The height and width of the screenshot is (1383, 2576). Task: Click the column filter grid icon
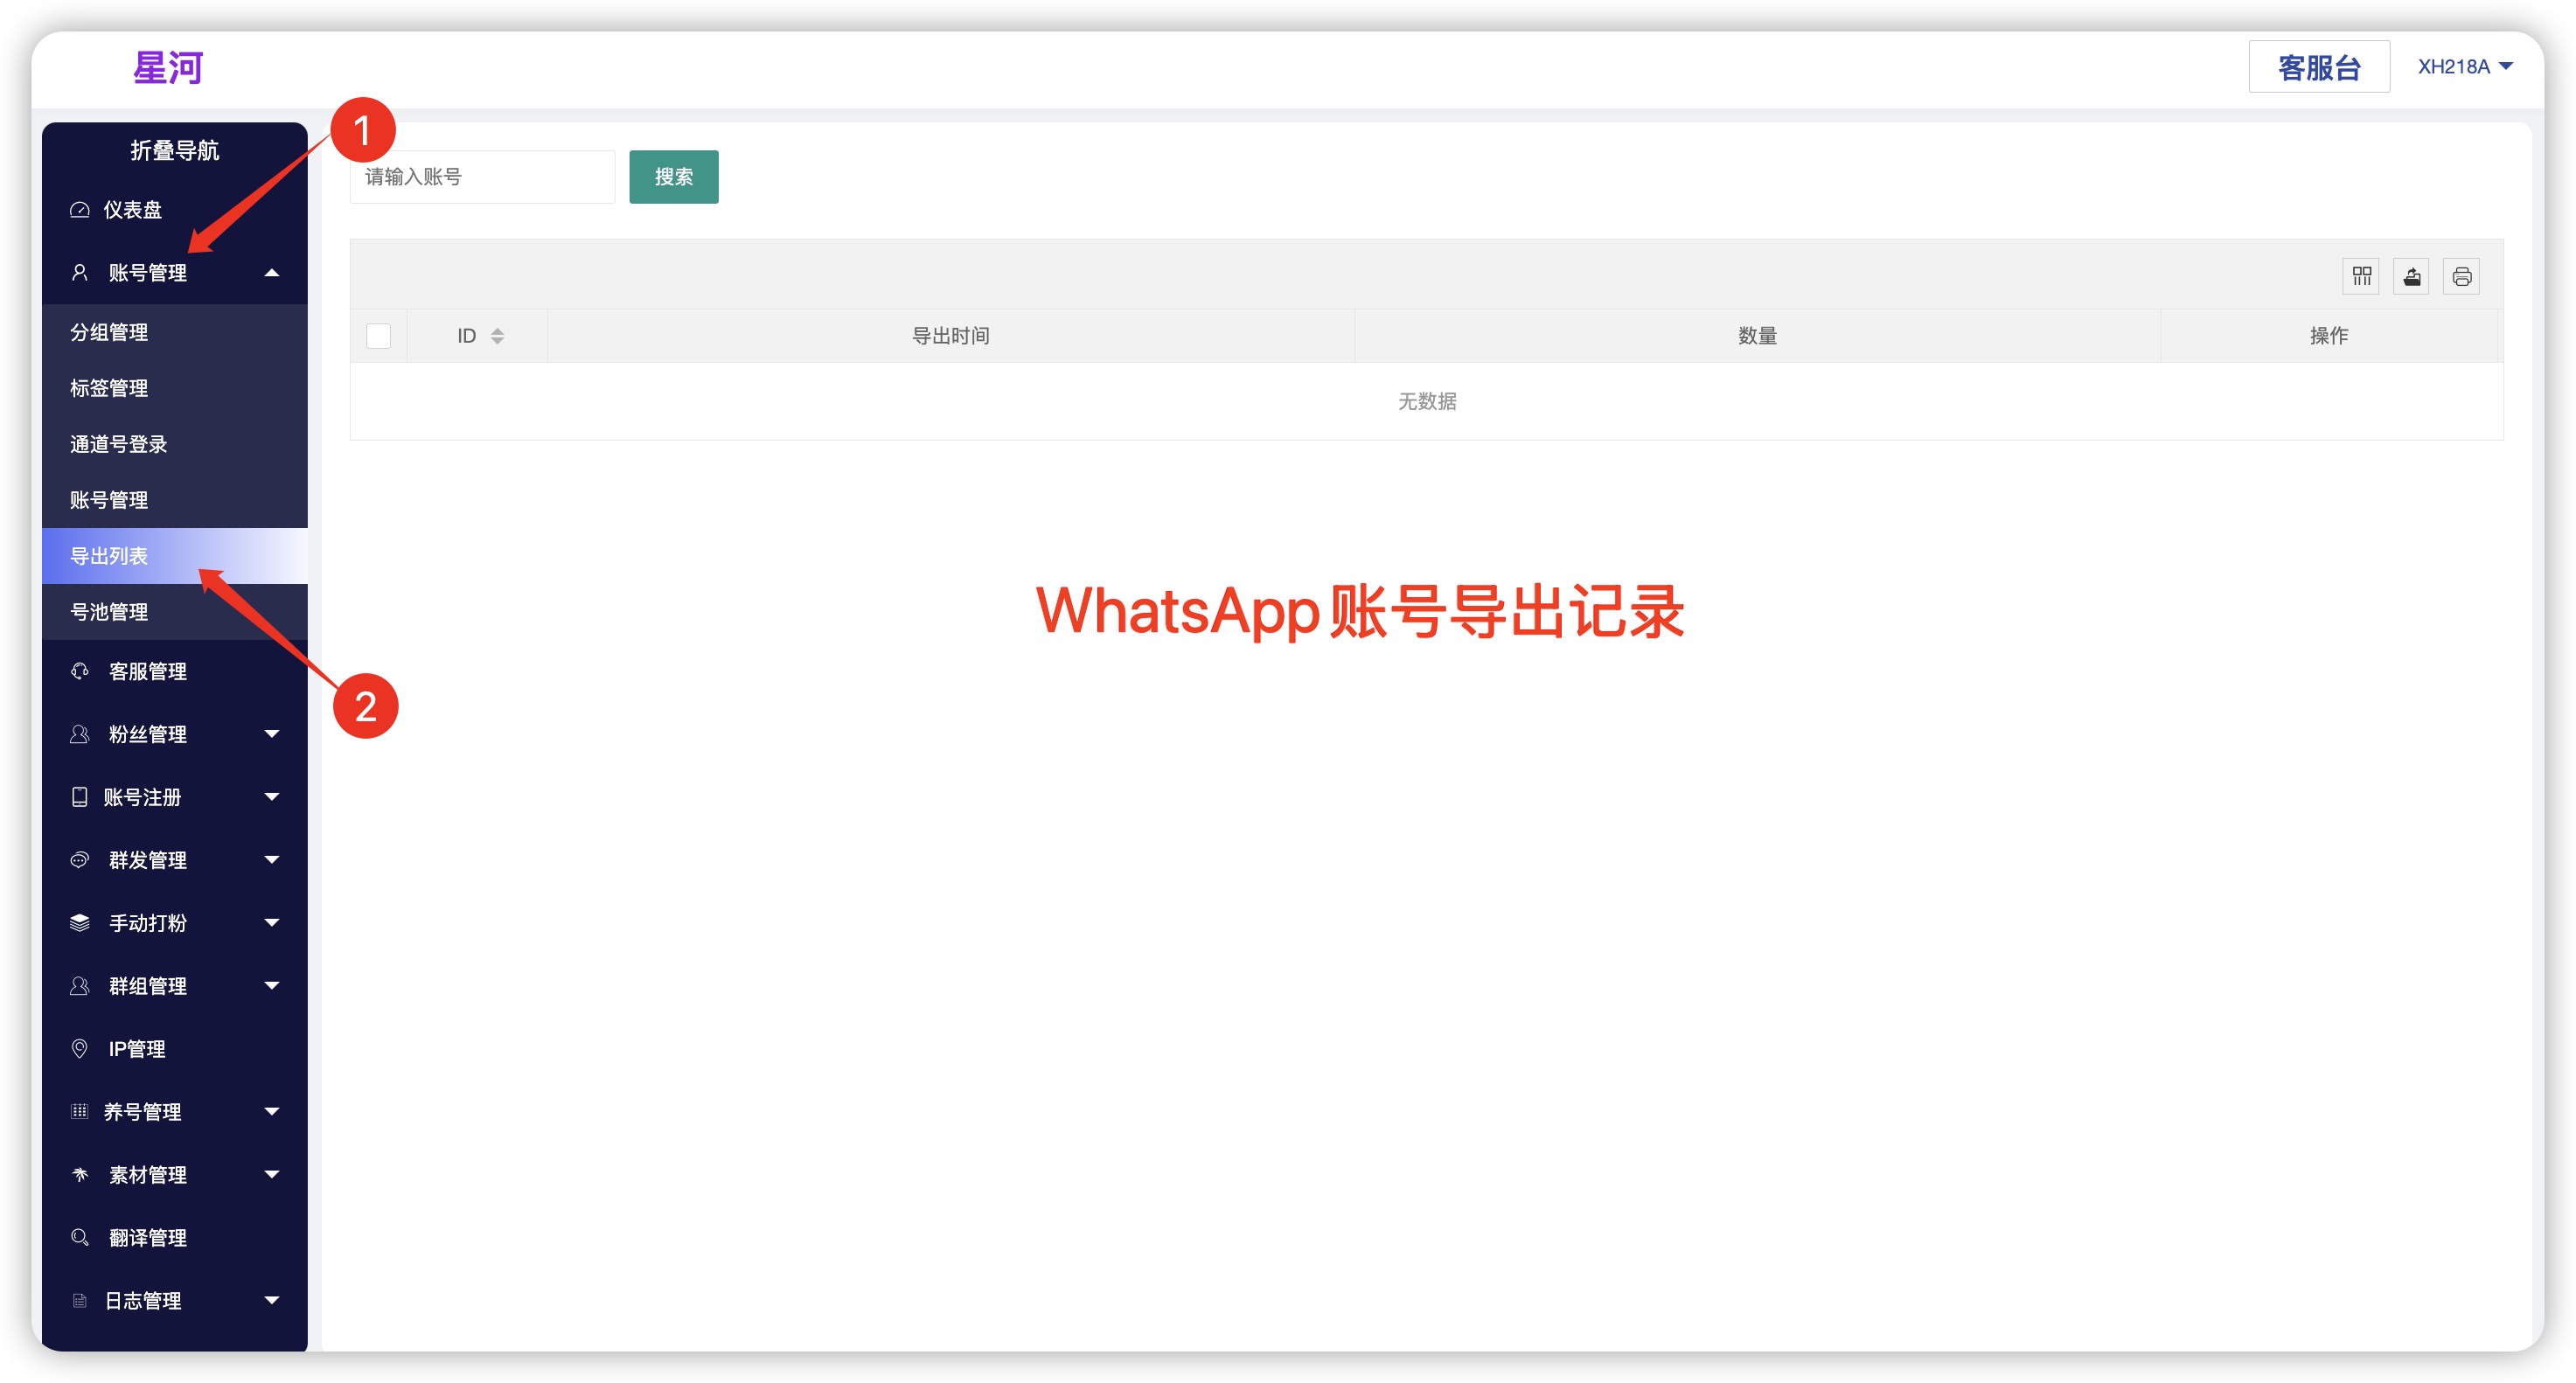click(2361, 276)
